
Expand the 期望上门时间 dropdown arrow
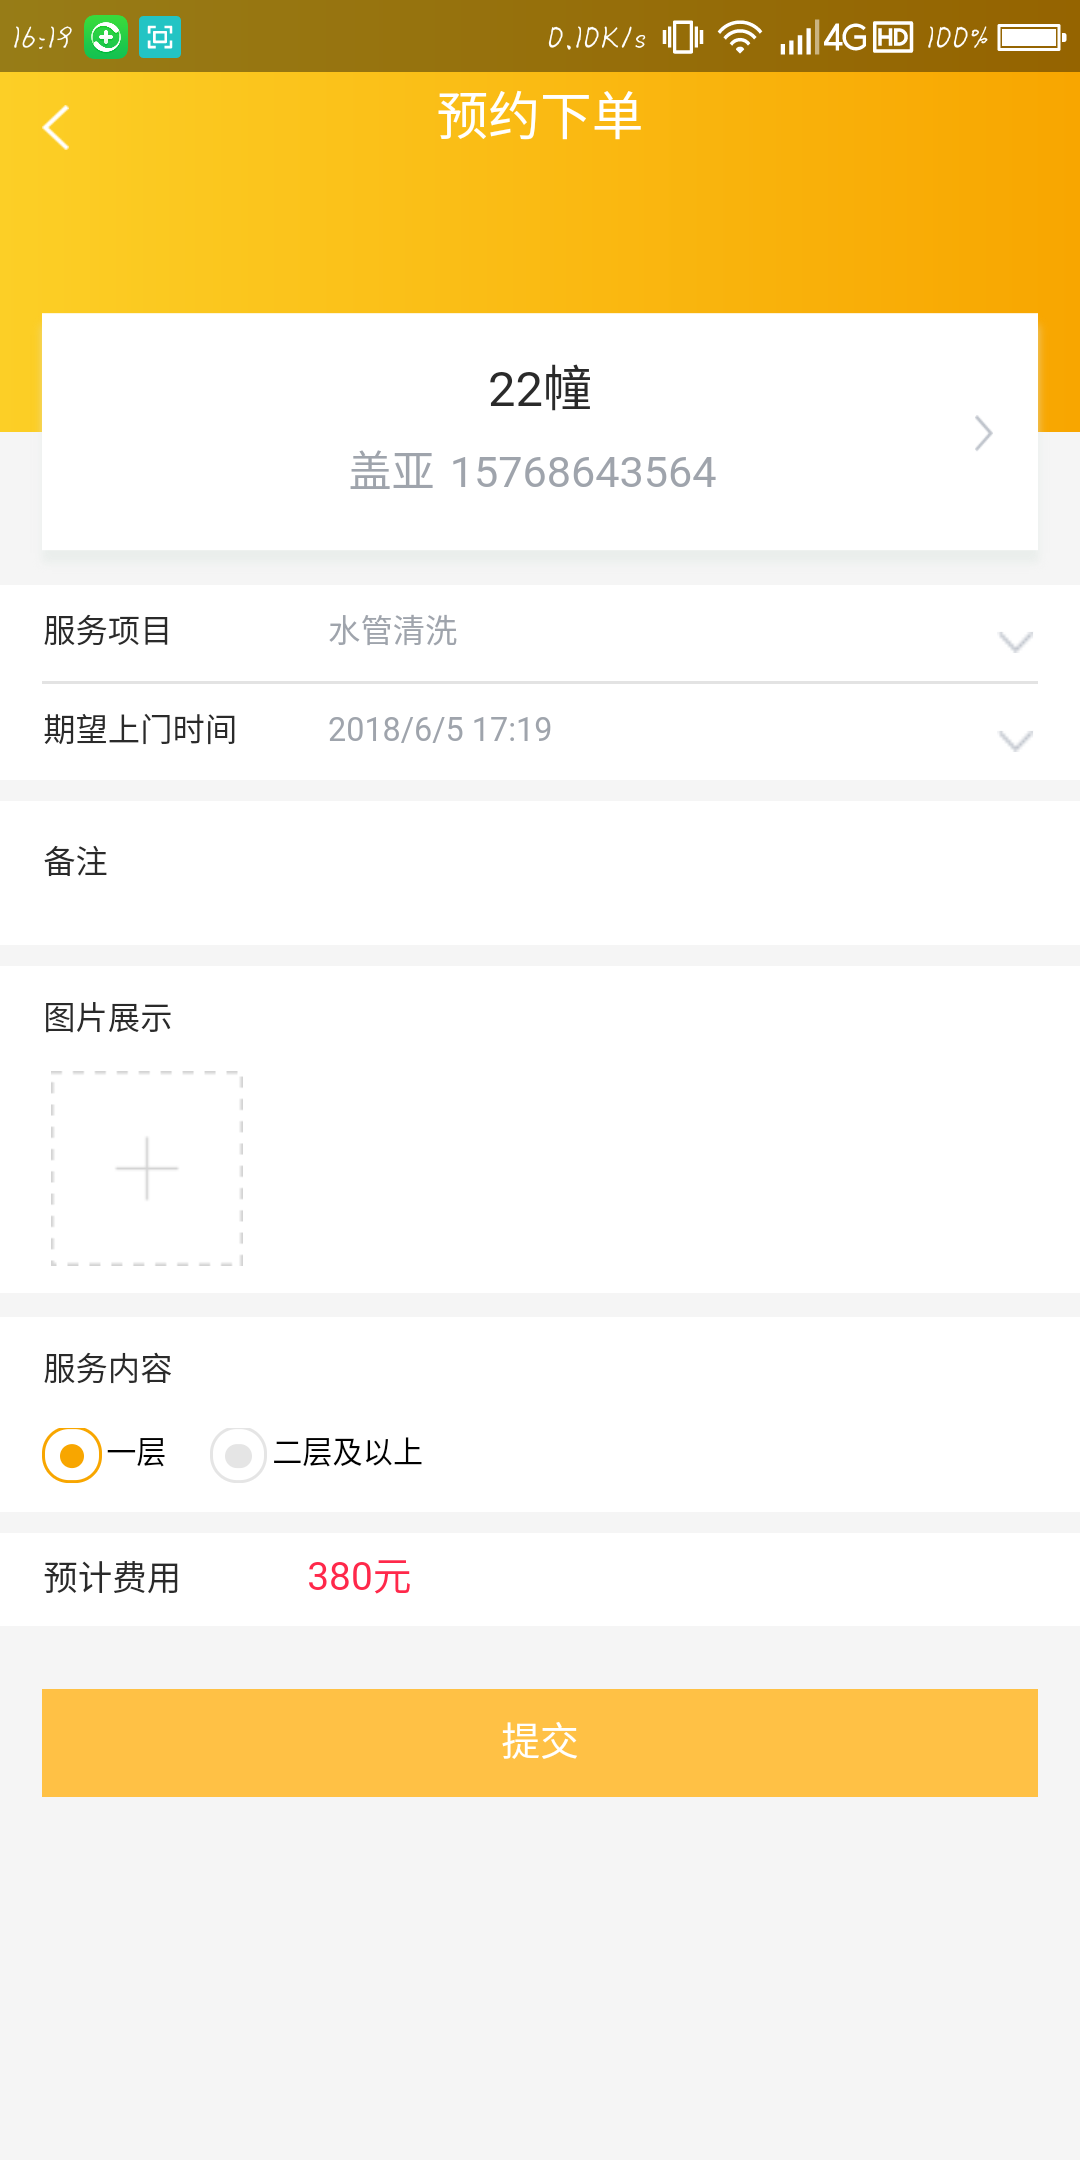point(1015,740)
